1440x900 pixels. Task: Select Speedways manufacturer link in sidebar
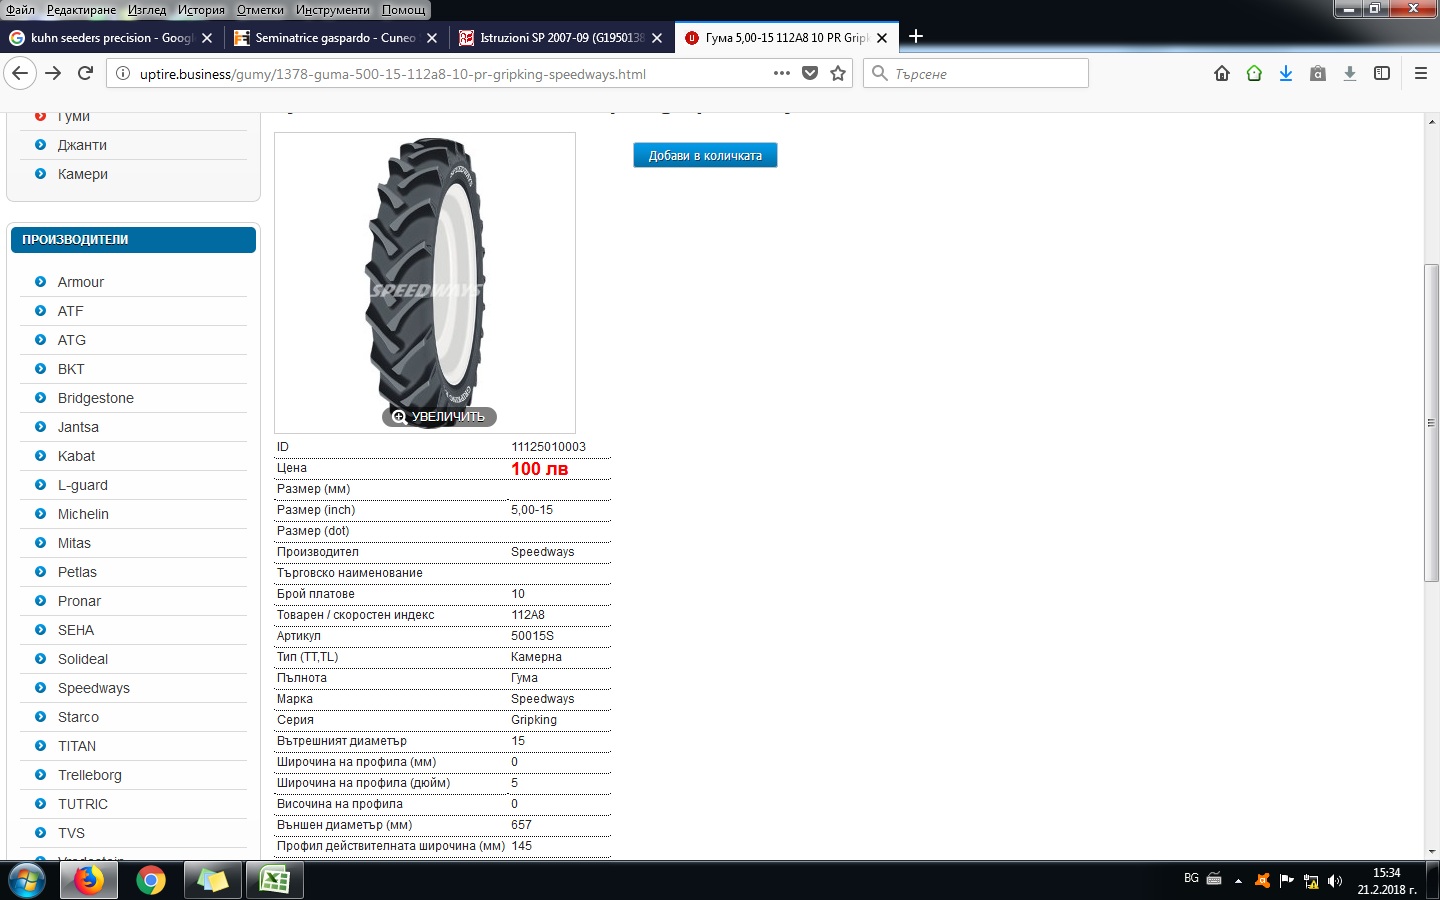point(94,688)
